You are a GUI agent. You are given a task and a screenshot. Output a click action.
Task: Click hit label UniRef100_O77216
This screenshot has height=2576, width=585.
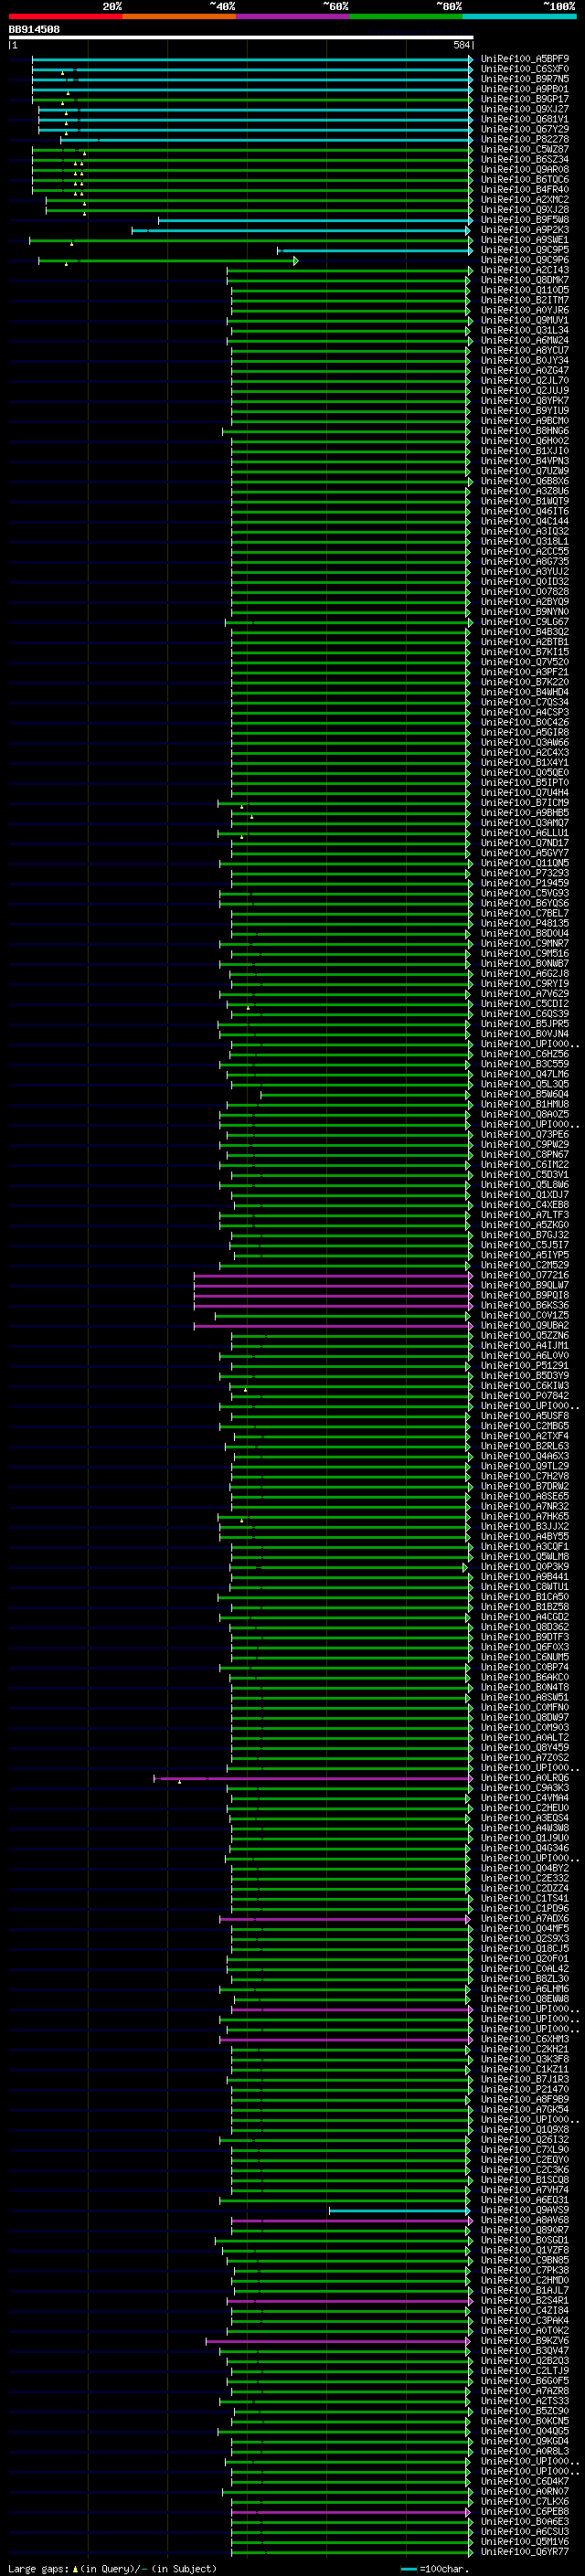tap(524, 1275)
